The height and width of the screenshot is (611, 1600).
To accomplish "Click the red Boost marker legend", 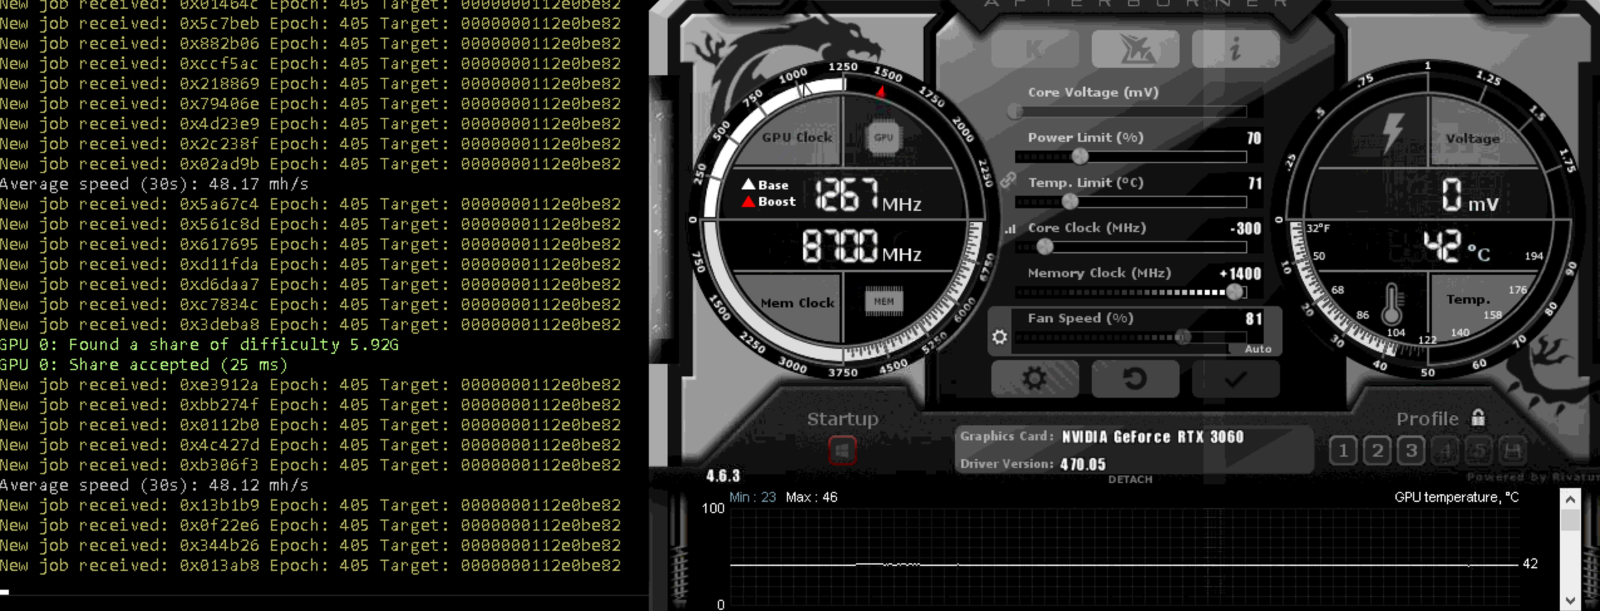I will [768, 201].
